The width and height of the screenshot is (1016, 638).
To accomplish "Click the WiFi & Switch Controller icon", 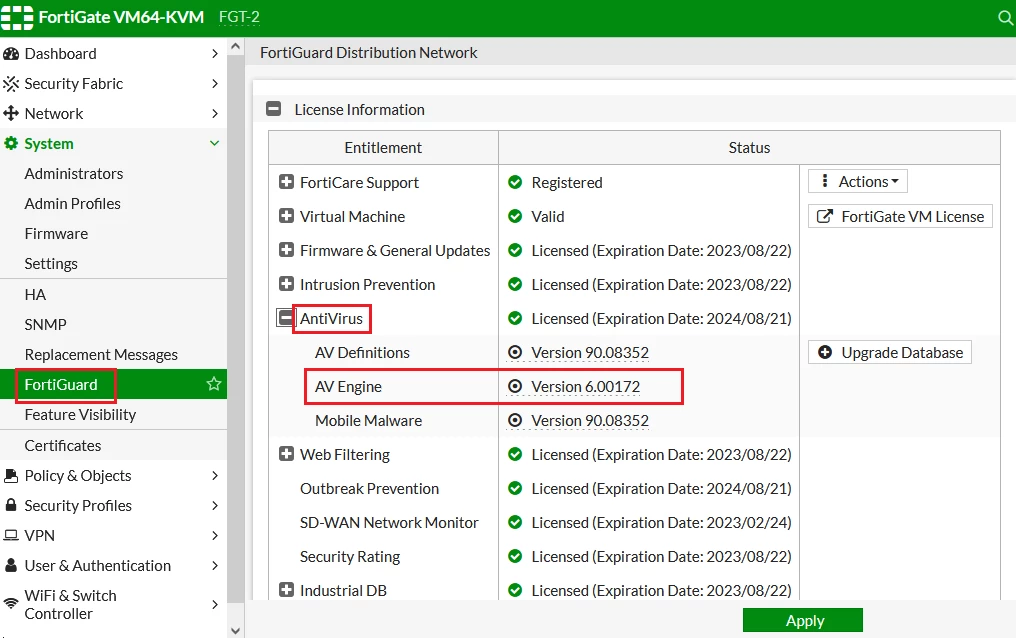I will (11, 604).
